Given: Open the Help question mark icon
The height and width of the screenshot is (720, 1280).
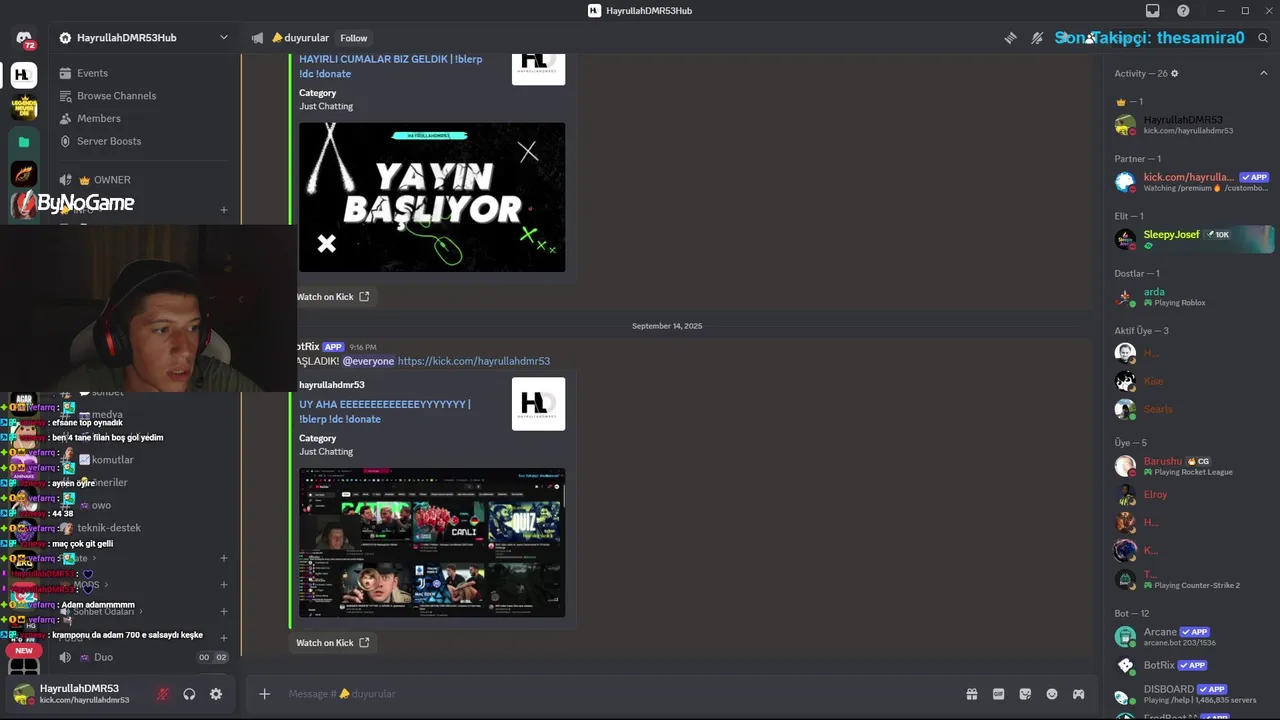Looking at the screenshot, I should point(1184,11).
